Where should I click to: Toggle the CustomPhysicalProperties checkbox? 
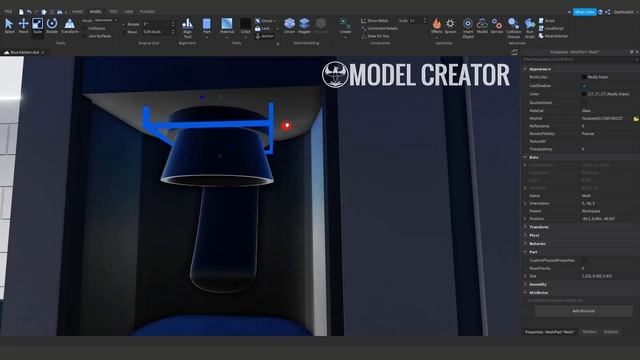click(584, 260)
